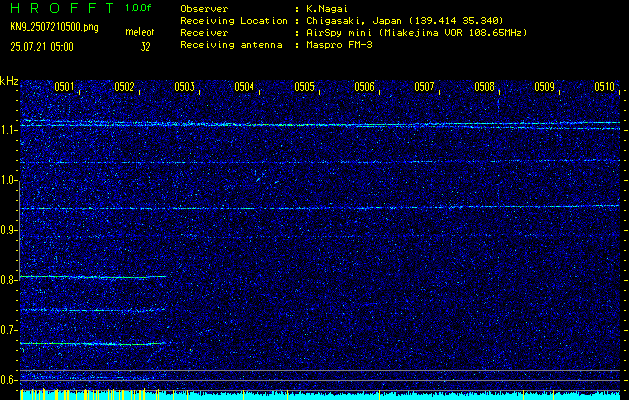Click the 0508 time marker
This screenshot has width=629, height=400.
coord(484,87)
